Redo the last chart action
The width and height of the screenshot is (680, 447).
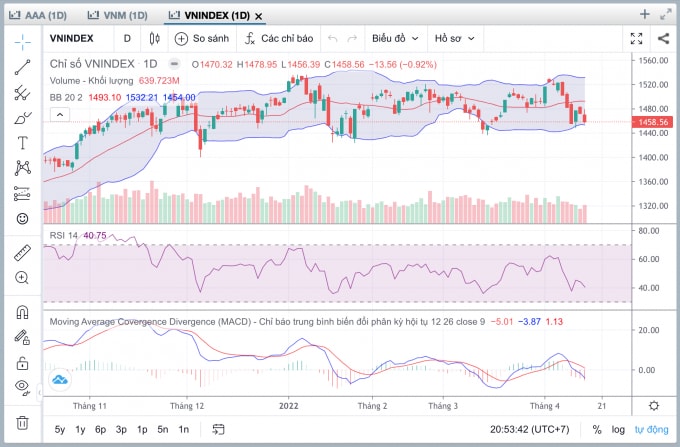pyautogui.click(x=352, y=39)
